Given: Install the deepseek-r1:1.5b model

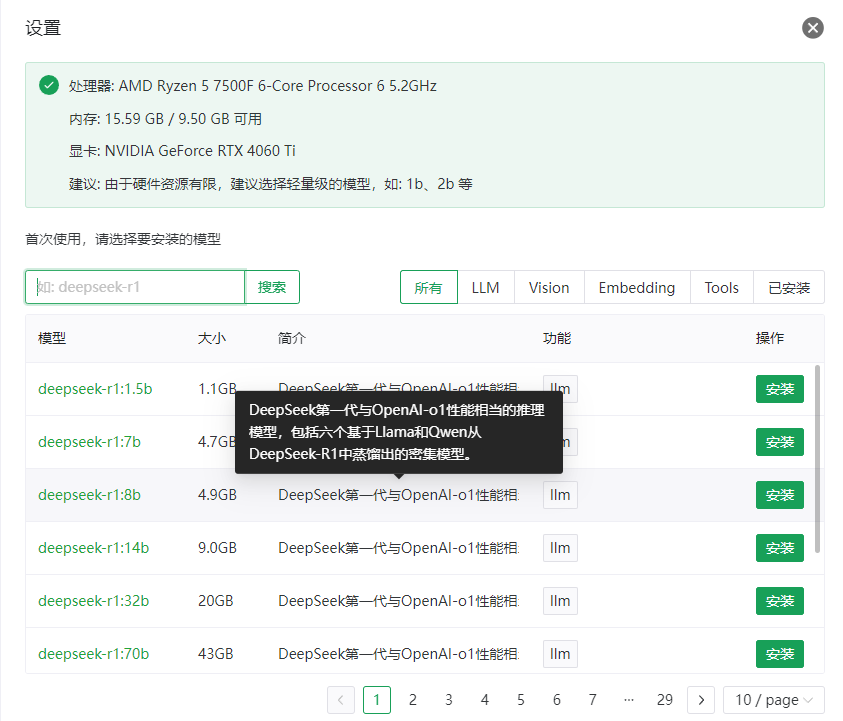Looking at the screenshot, I should point(780,389).
